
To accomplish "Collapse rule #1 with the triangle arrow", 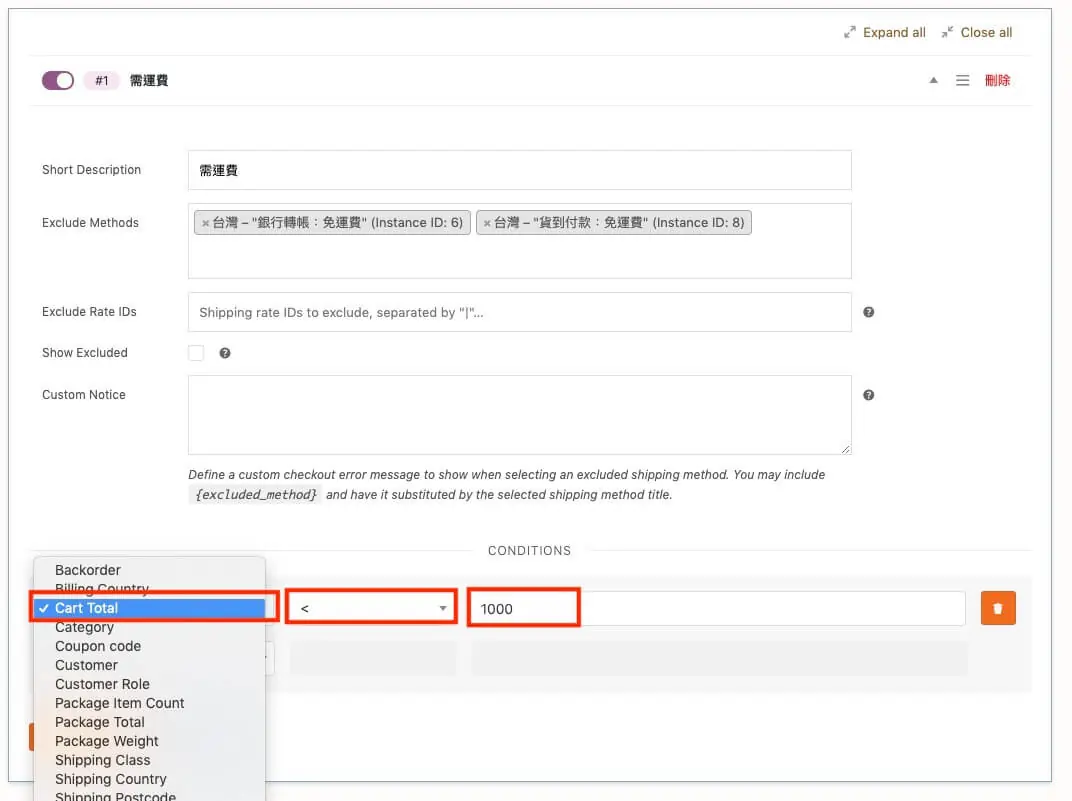I will tap(933, 81).
